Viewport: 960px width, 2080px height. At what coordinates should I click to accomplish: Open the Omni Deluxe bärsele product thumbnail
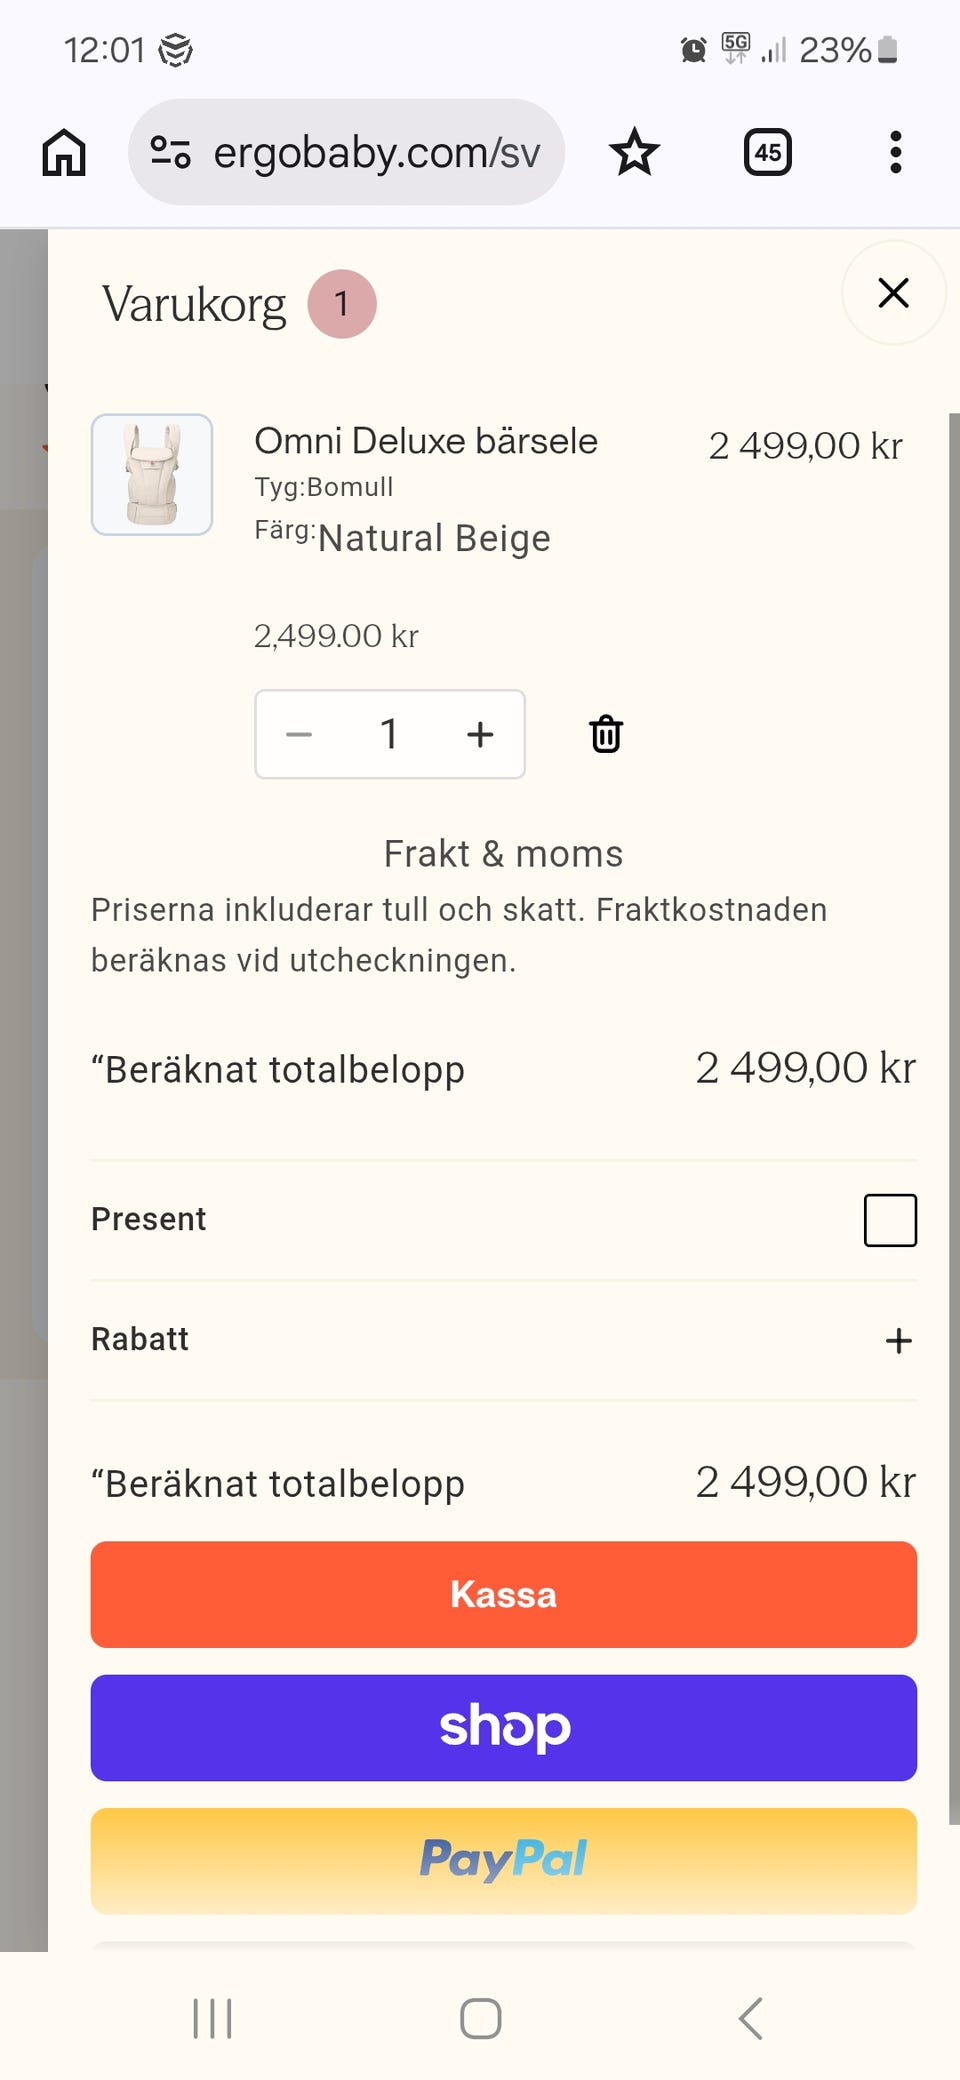(x=152, y=475)
